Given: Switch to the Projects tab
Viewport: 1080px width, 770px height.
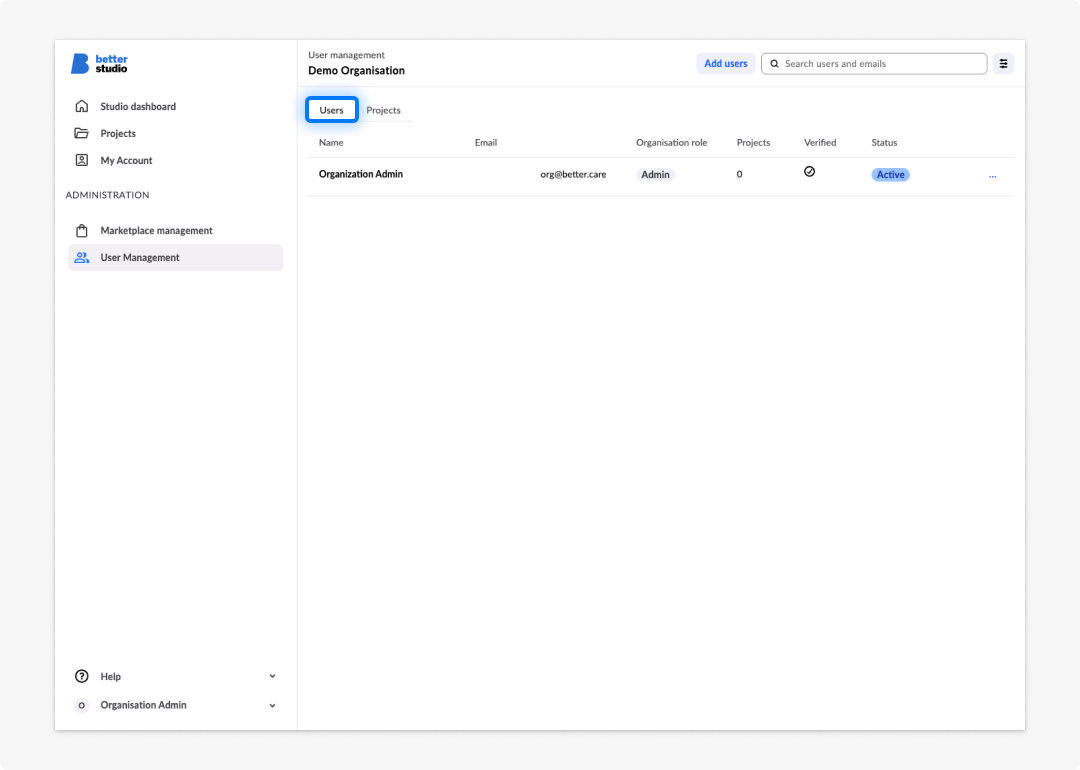Looking at the screenshot, I should coord(384,110).
